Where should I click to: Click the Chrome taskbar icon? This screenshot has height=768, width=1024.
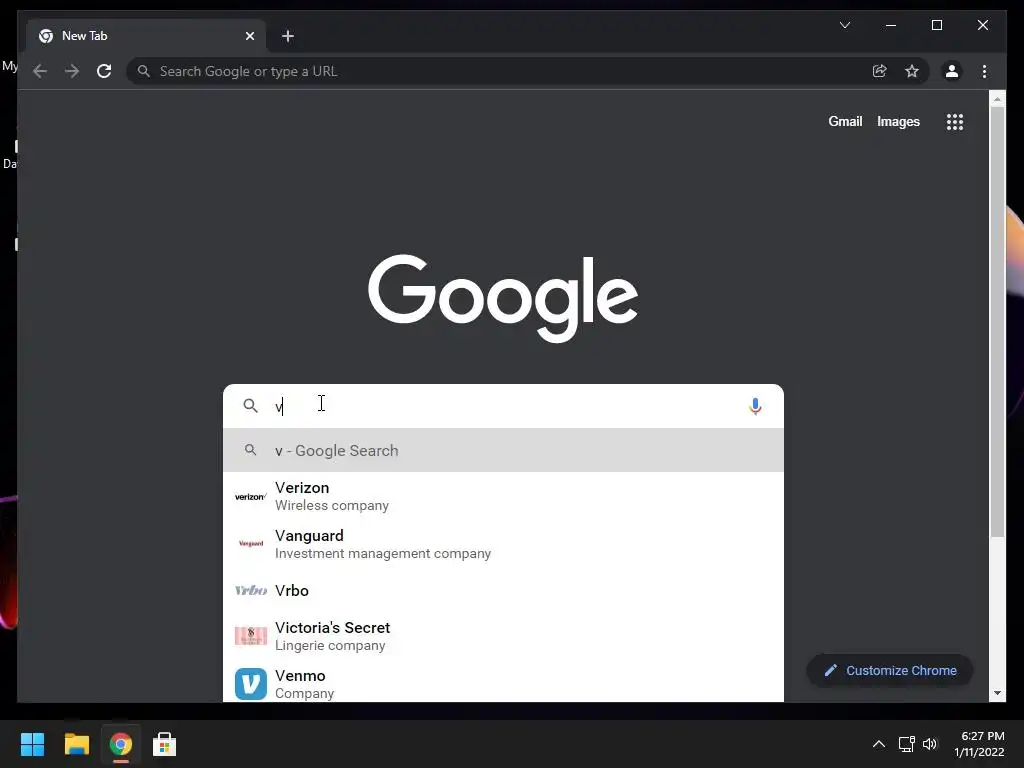click(120, 744)
